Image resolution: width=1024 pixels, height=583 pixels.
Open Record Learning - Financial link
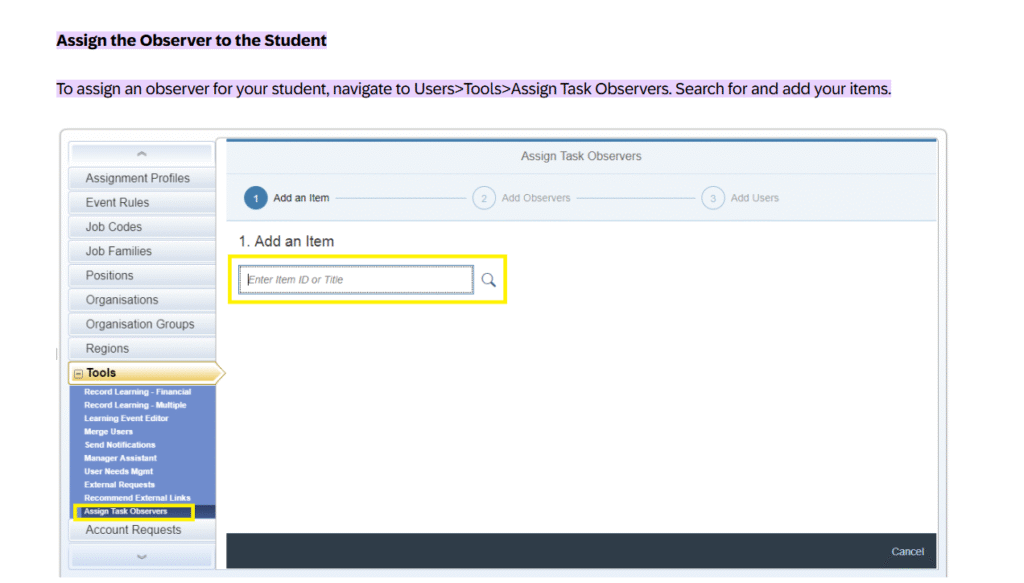point(137,392)
